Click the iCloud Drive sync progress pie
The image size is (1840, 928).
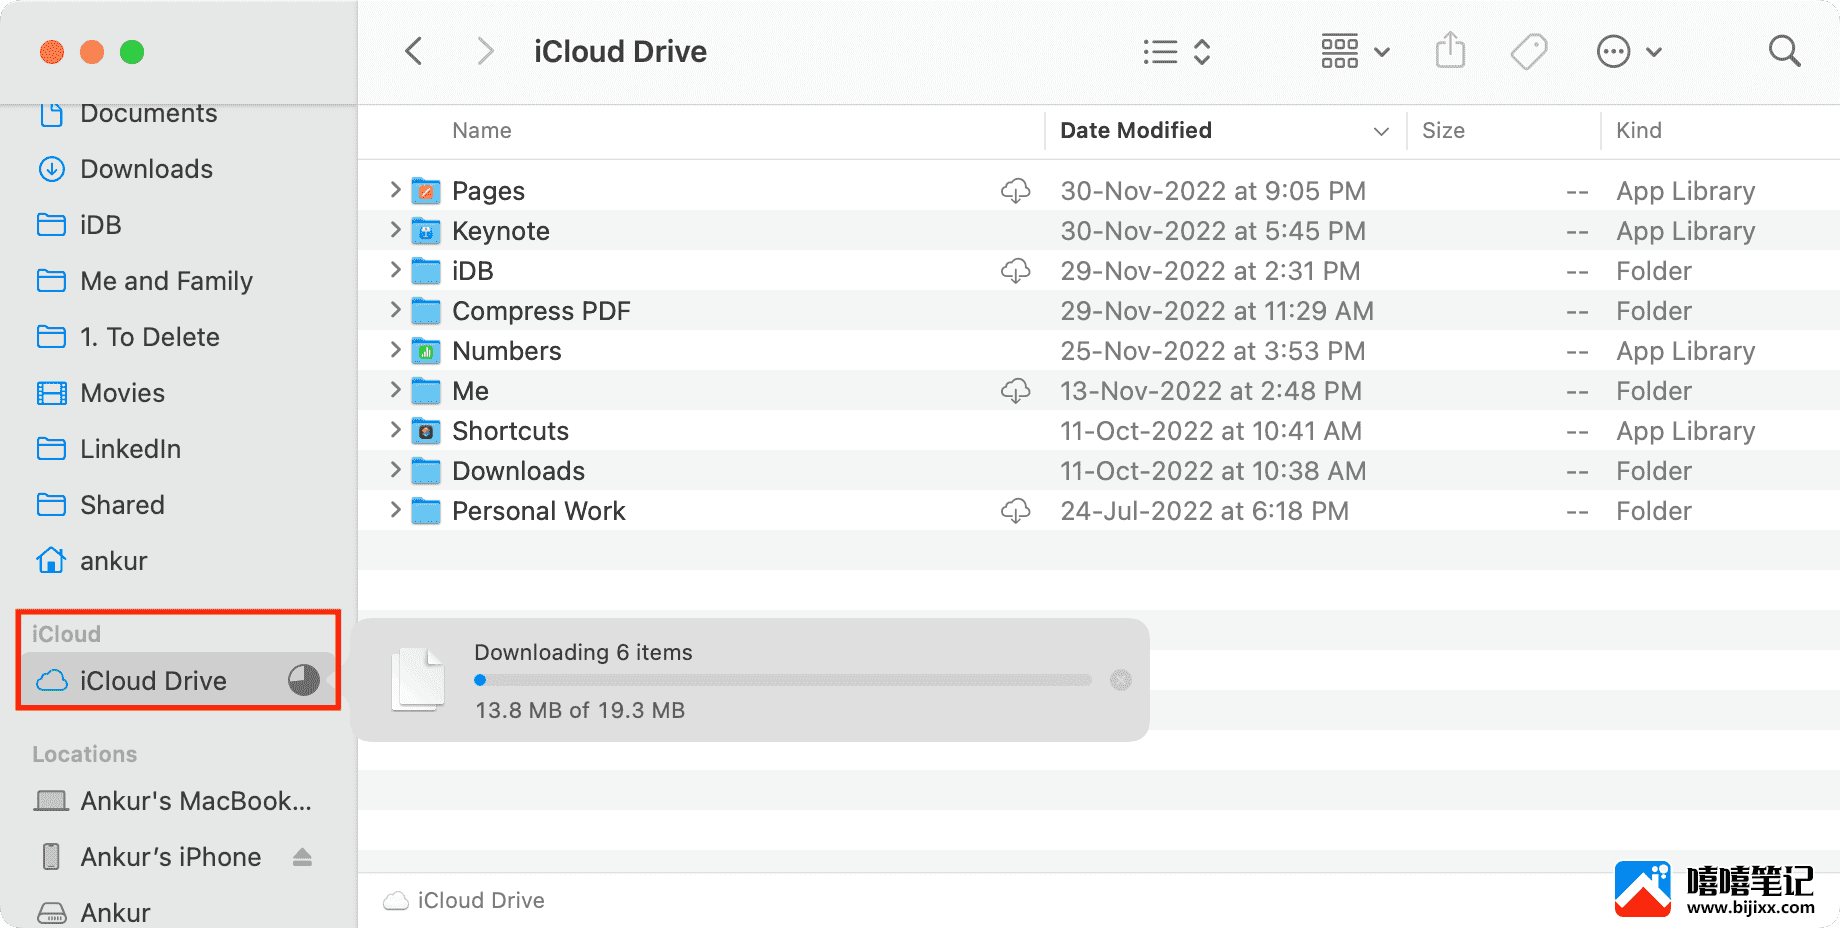point(304,680)
